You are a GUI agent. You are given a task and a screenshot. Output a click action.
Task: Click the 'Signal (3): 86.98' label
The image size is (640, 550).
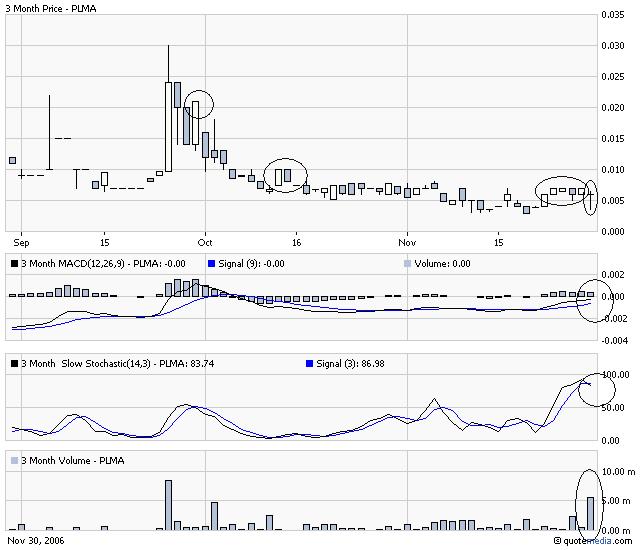tap(351, 364)
